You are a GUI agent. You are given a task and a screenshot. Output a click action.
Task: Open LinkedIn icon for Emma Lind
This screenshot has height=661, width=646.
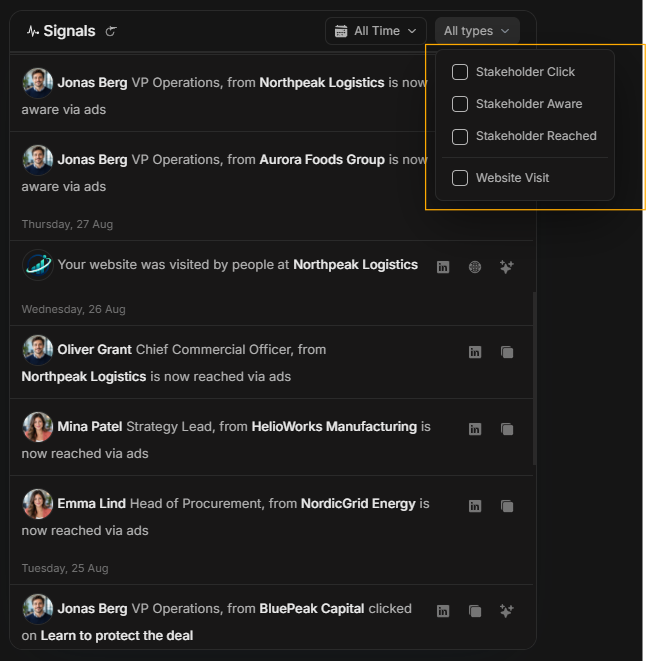pos(475,506)
